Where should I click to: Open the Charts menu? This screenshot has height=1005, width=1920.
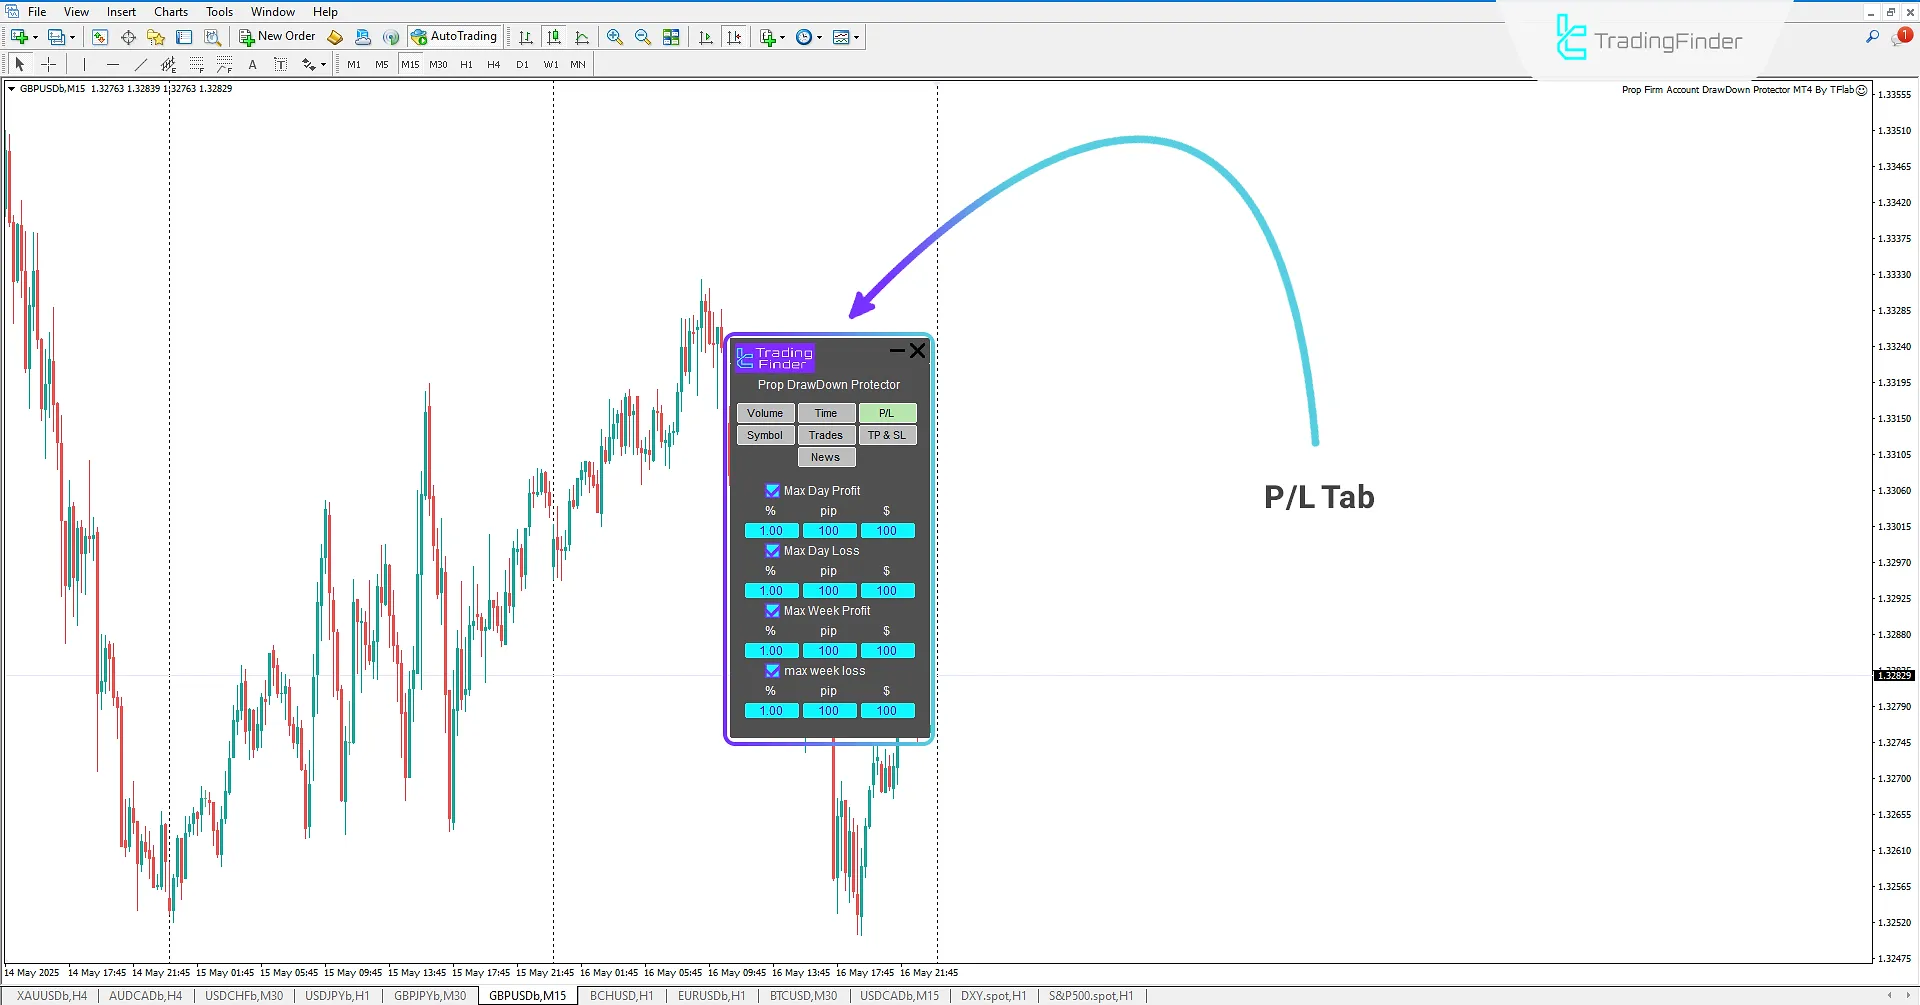(170, 11)
